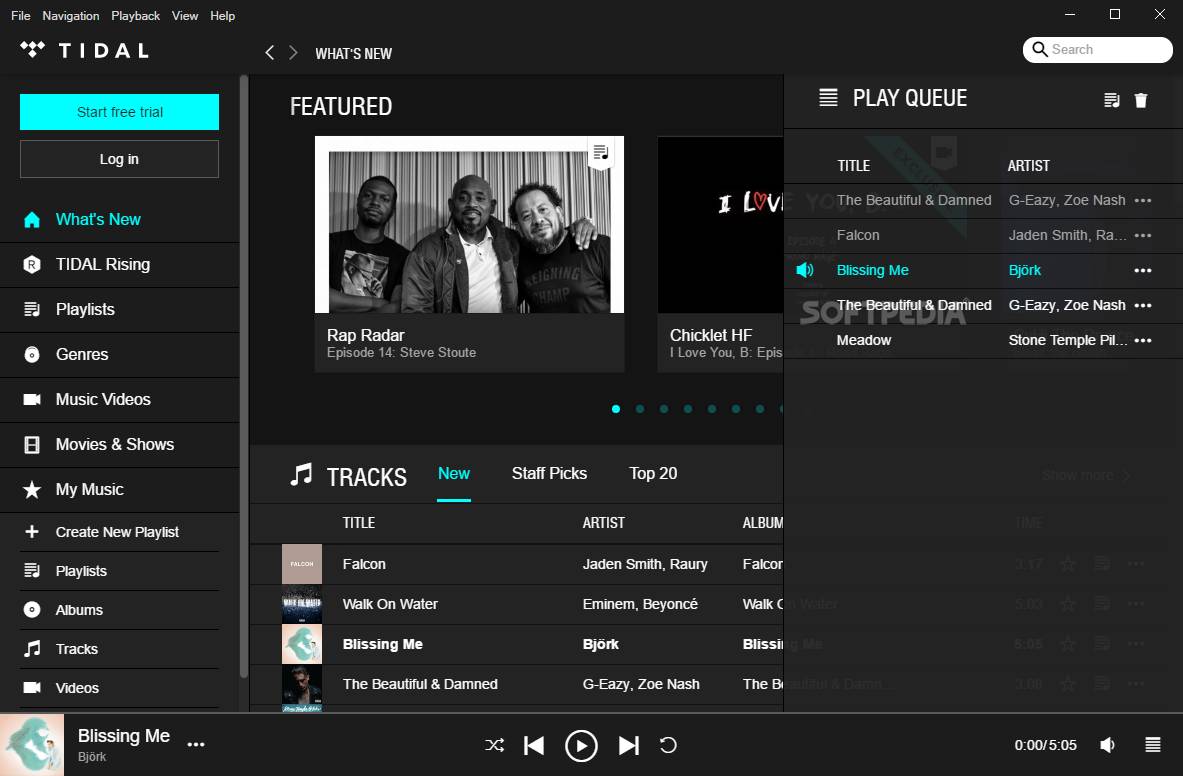Click the Blissing Me cover in the tracks list
The width and height of the screenshot is (1183, 776).
tap(302, 644)
